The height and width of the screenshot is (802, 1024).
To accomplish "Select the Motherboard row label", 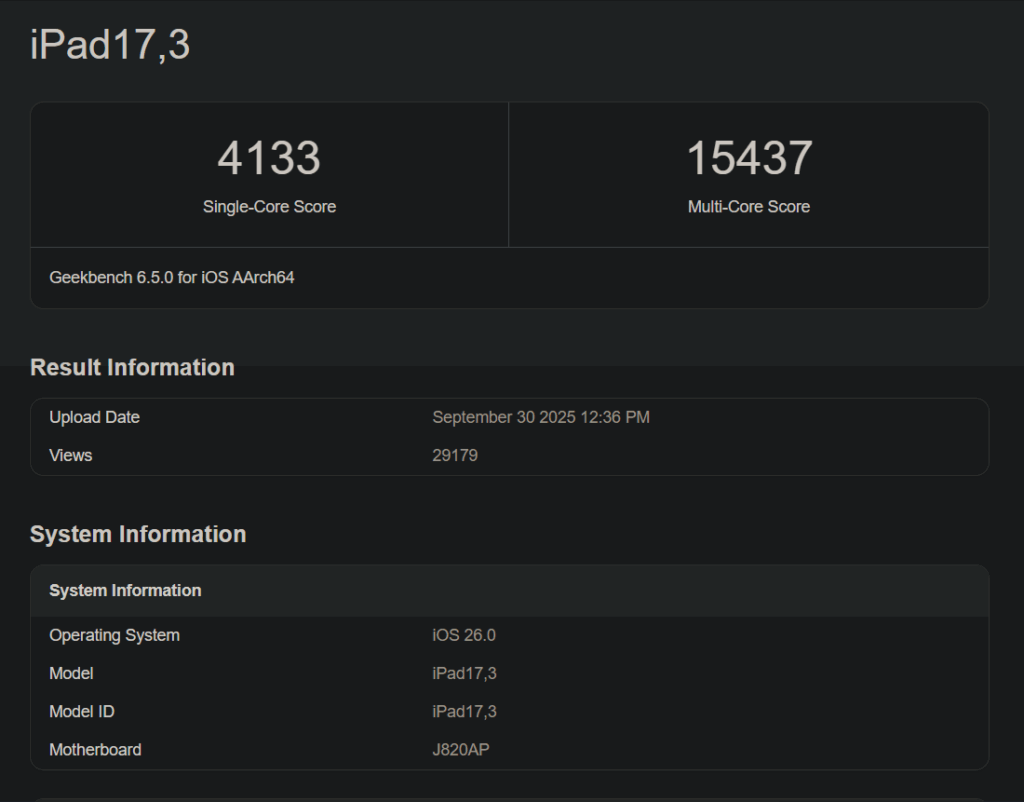I will tap(95, 749).
